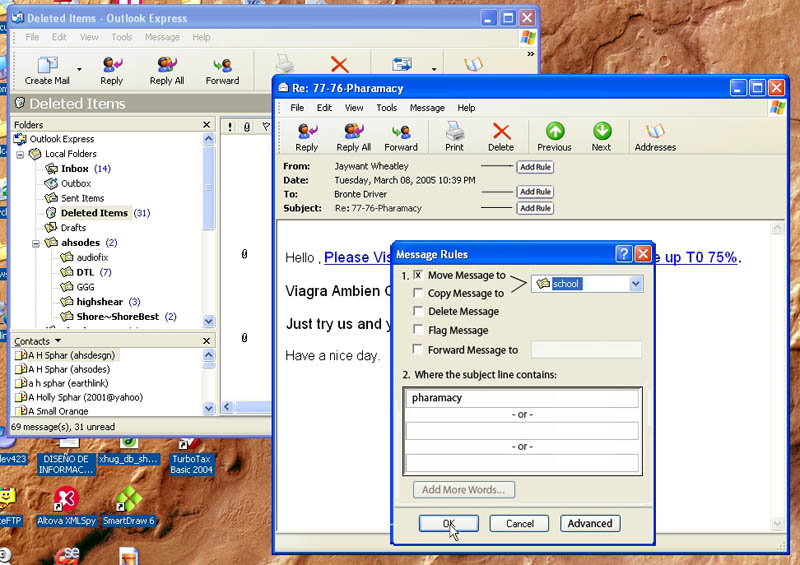Uncheck Move Message to checkbox
The width and height of the screenshot is (800, 565).
click(x=418, y=275)
